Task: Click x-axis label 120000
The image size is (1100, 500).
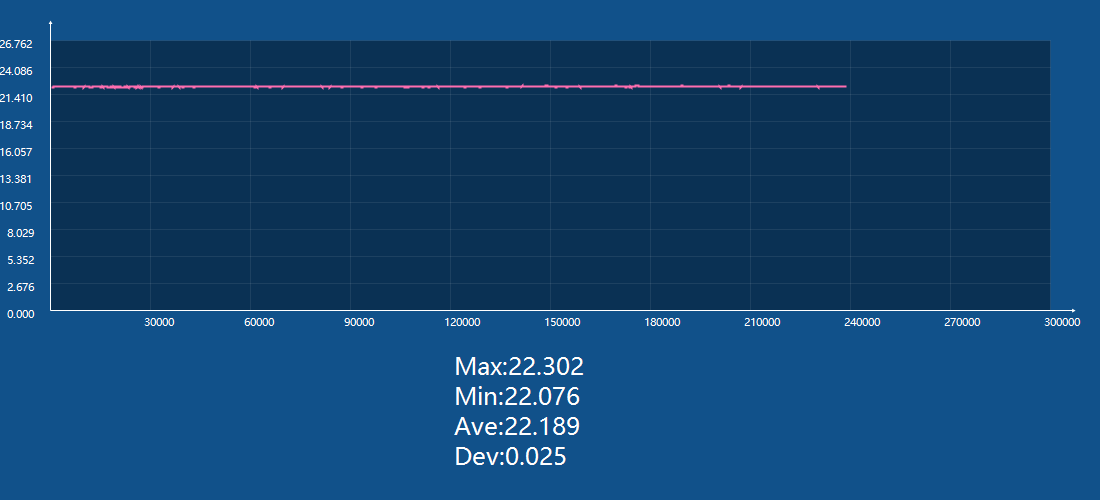Action: (x=463, y=322)
